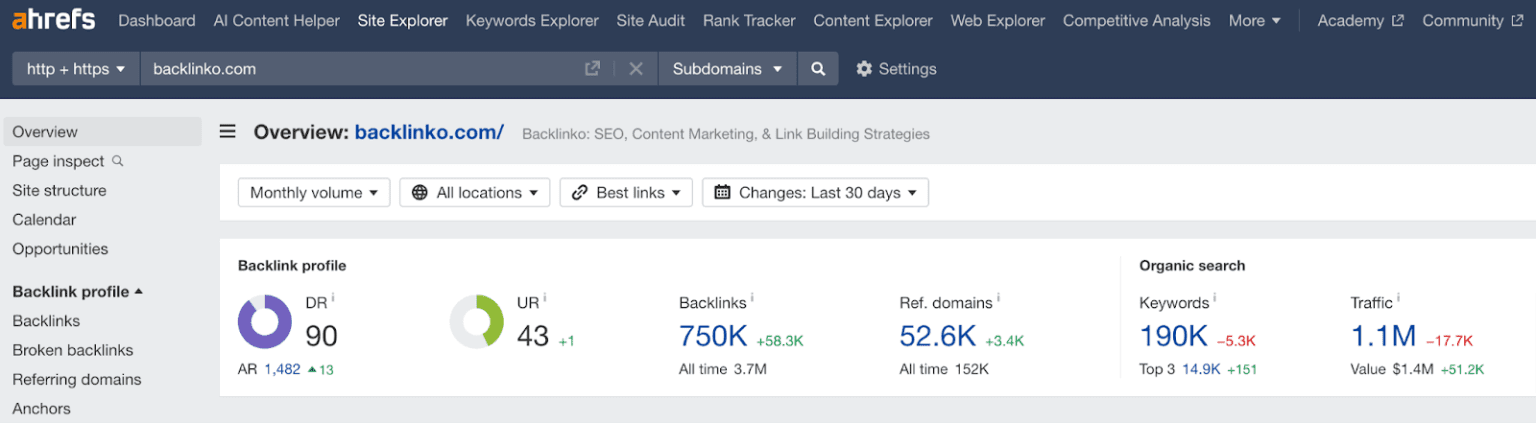The image size is (1536, 423).
Task: Open the Changes: Last 30 days dropdown
Action: [x=815, y=193]
